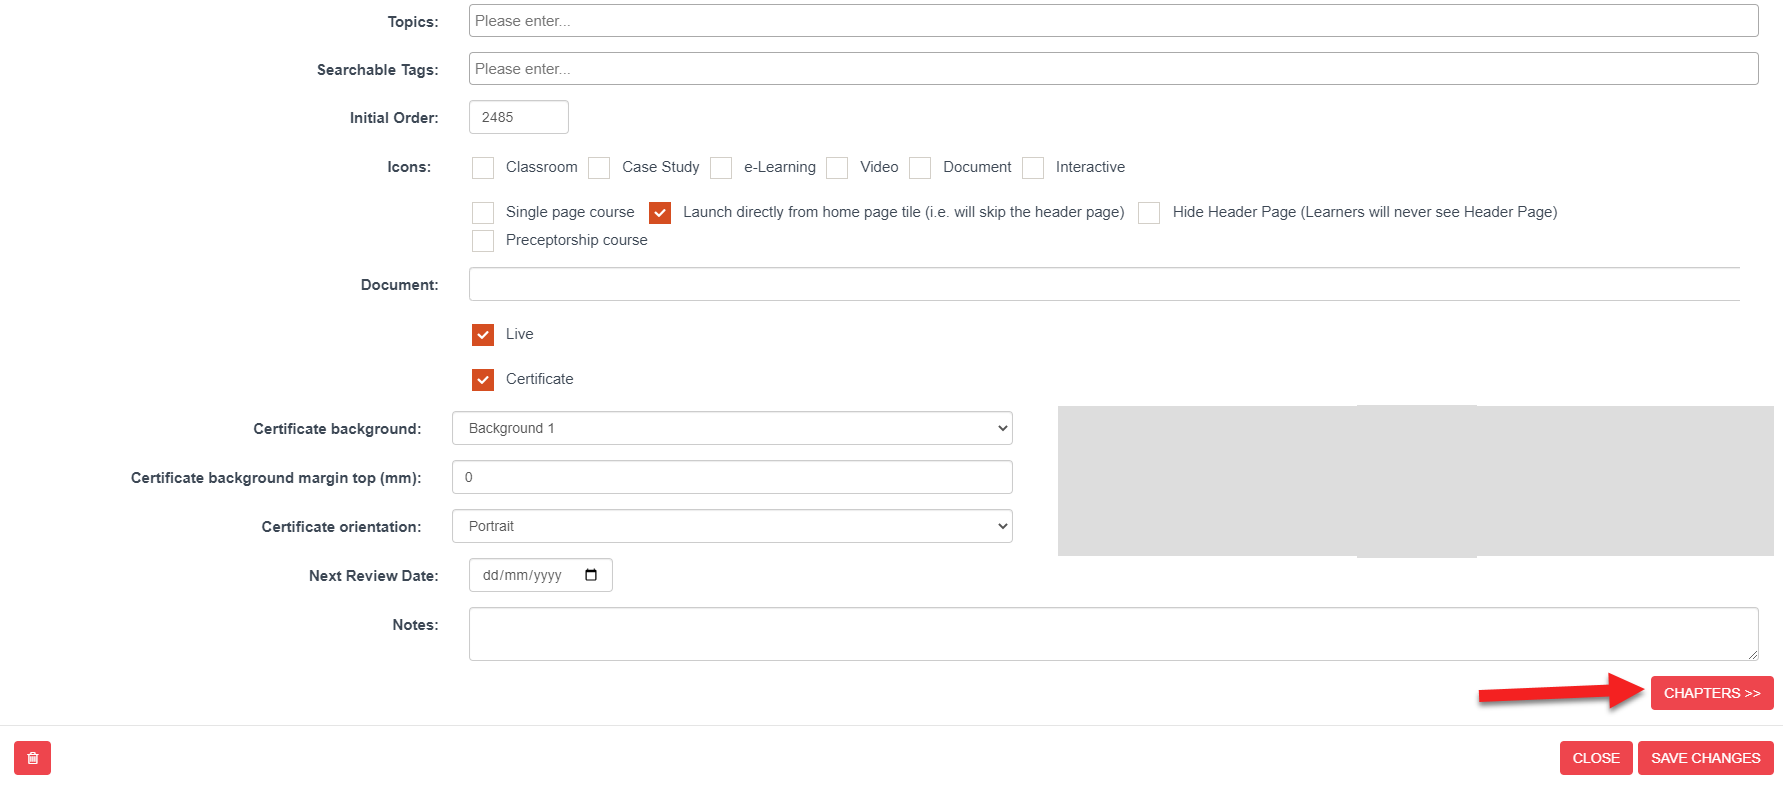Tick the Classroom icon checkbox

pos(483,168)
